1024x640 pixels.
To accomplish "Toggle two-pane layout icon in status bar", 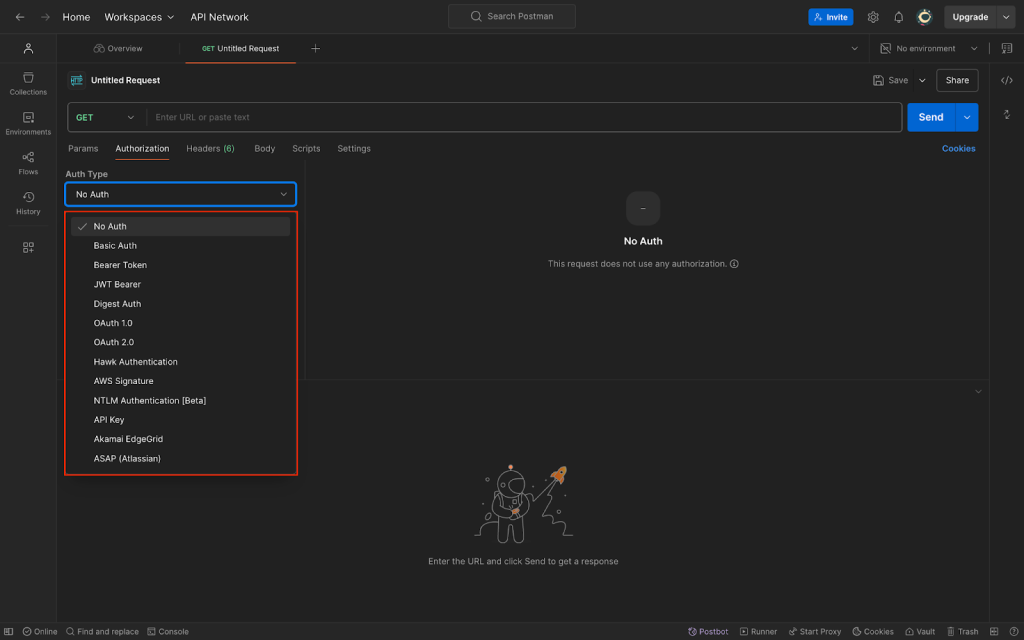I will point(994,632).
